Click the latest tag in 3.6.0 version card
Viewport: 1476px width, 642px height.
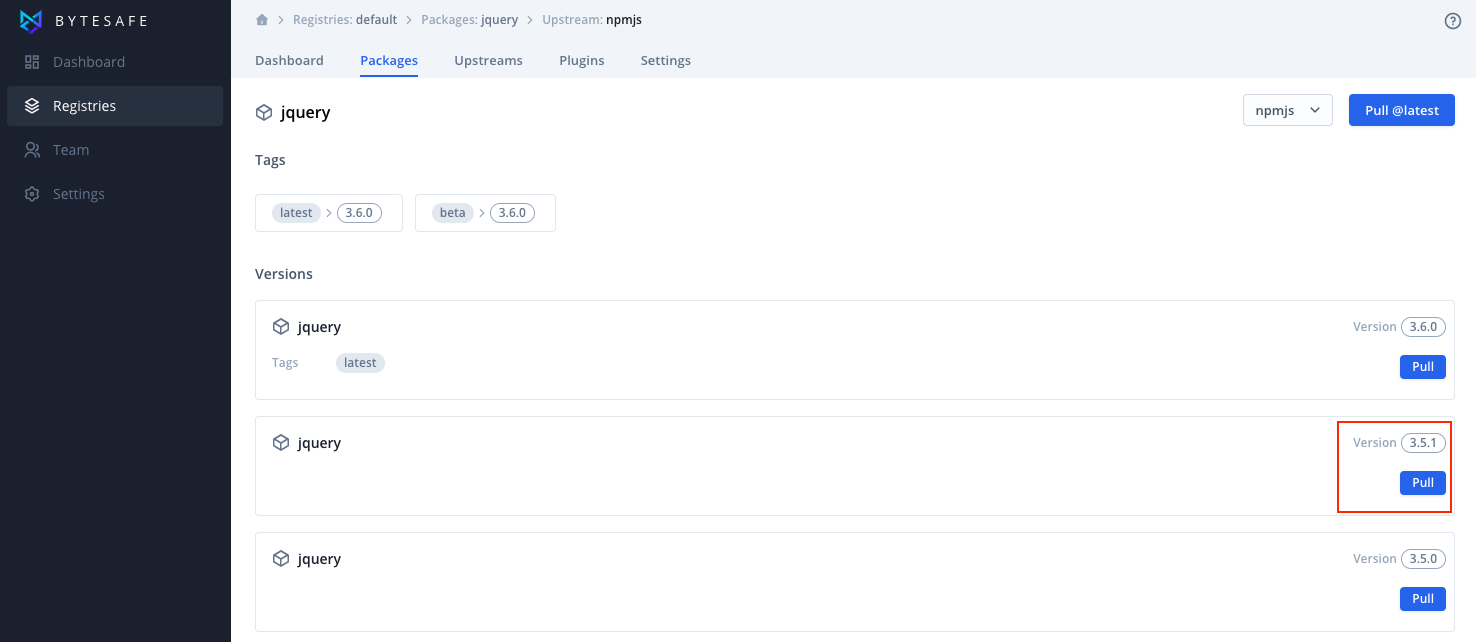(x=360, y=363)
